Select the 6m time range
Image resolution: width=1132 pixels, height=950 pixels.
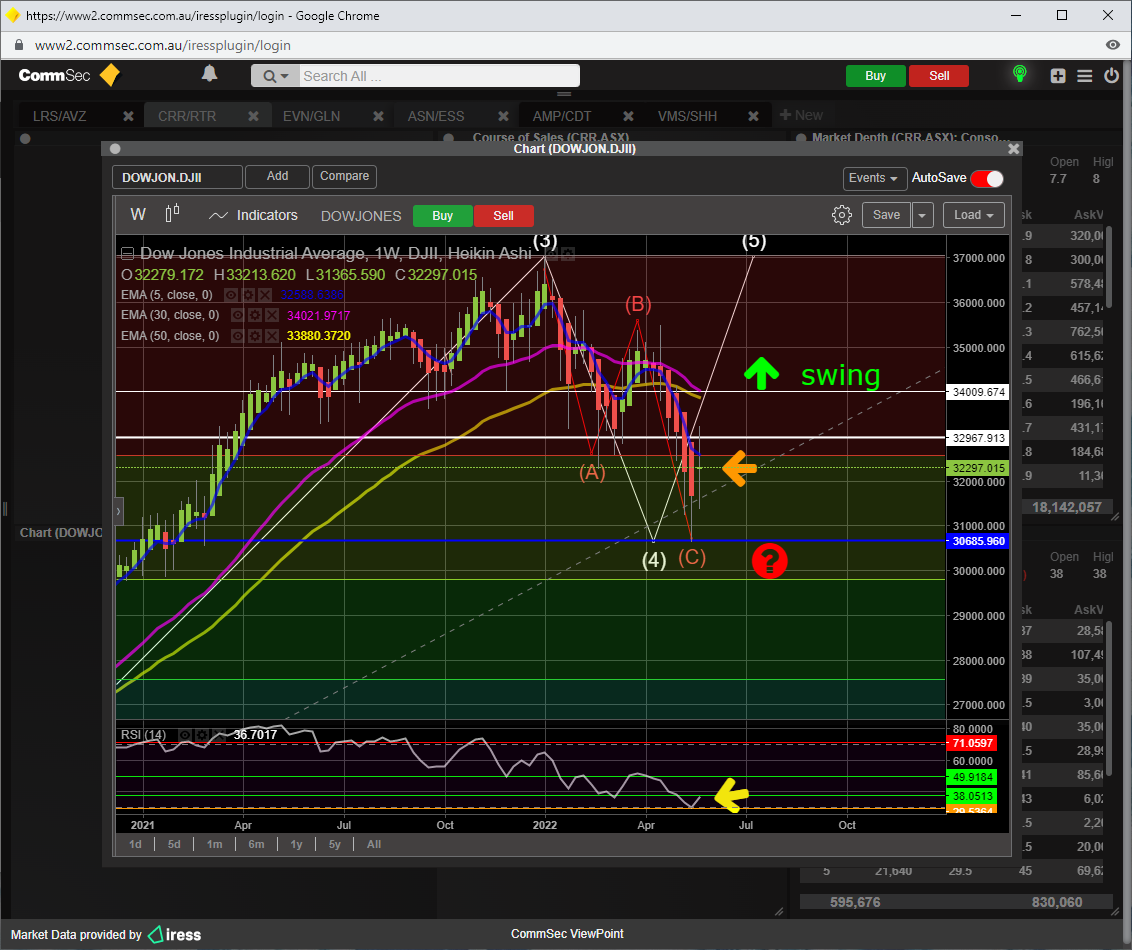click(256, 844)
